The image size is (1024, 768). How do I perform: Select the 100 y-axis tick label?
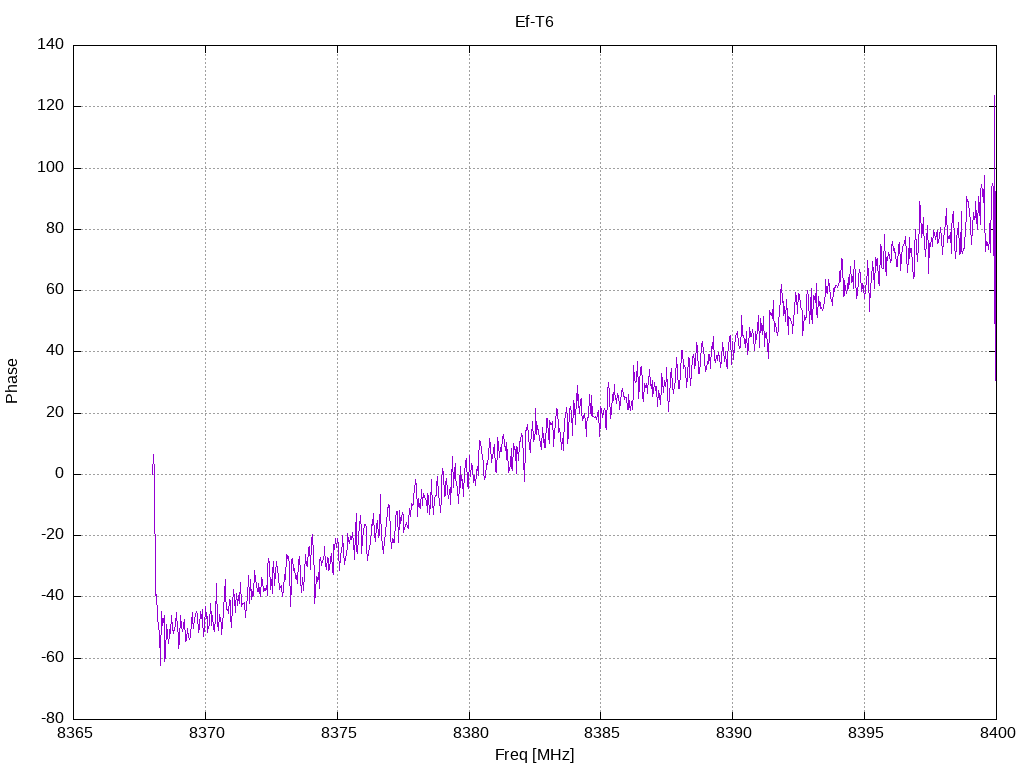point(52,168)
